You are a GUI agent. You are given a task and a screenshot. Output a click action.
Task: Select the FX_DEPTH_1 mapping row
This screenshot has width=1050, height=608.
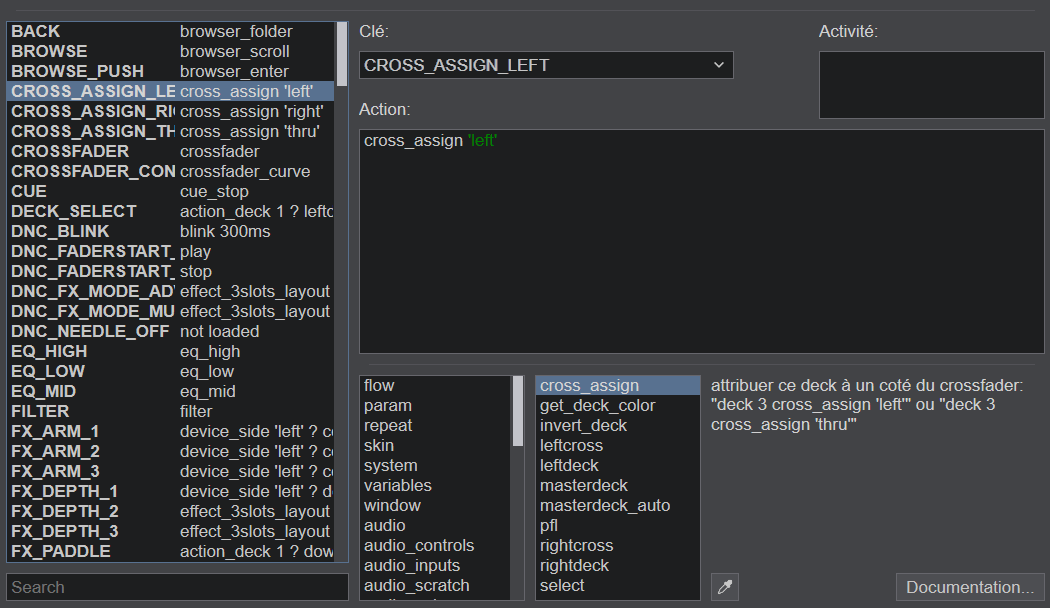[171, 491]
